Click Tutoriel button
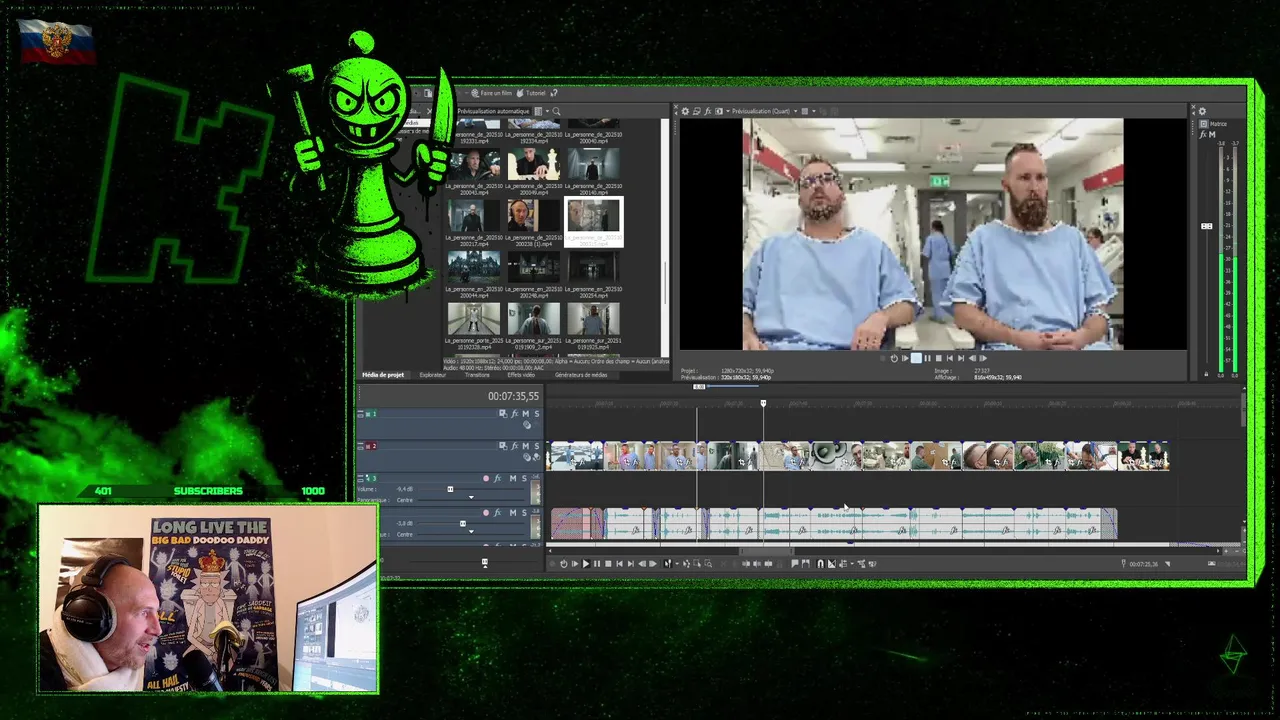This screenshot has width=1280, height=720. (531, 93)
